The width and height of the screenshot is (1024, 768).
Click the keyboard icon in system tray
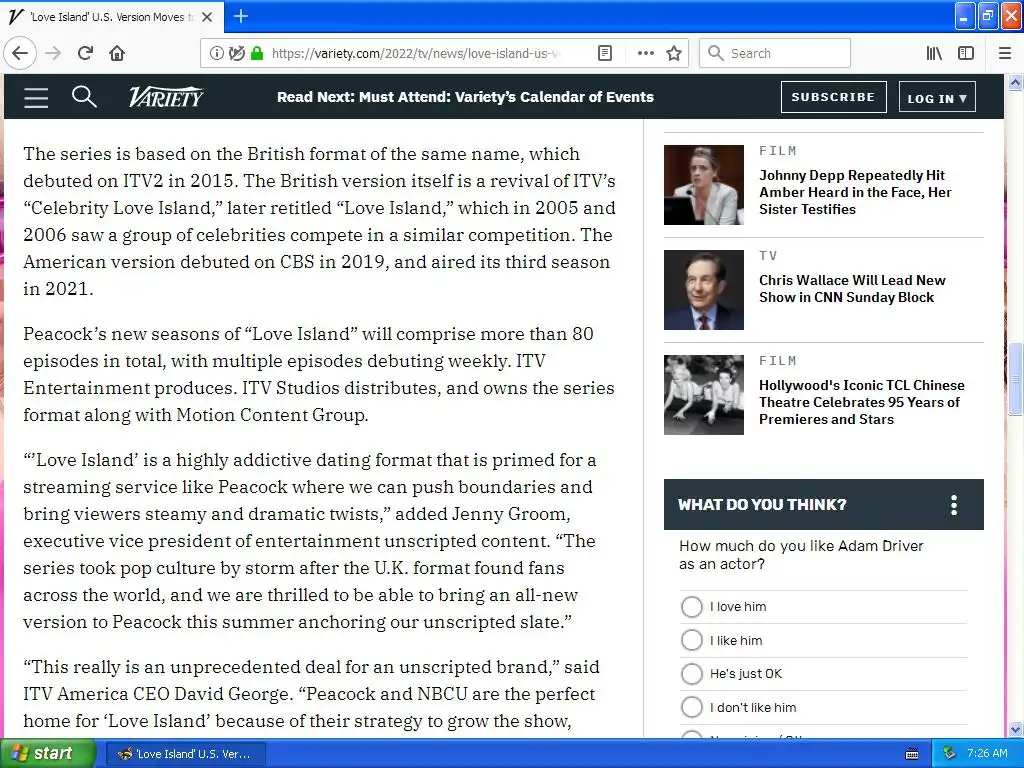(912, 754)
